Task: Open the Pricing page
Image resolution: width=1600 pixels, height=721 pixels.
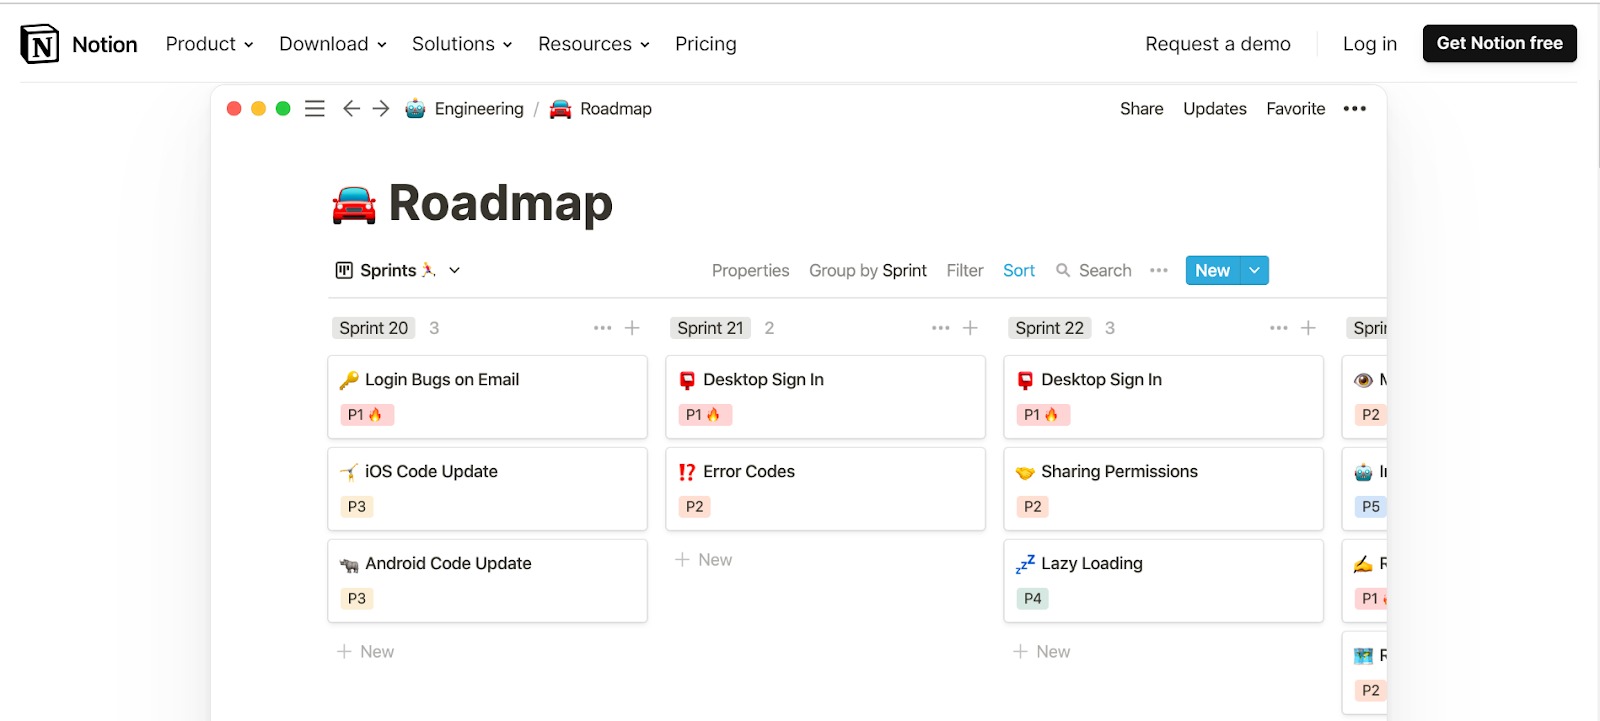Action: [706, 44]
